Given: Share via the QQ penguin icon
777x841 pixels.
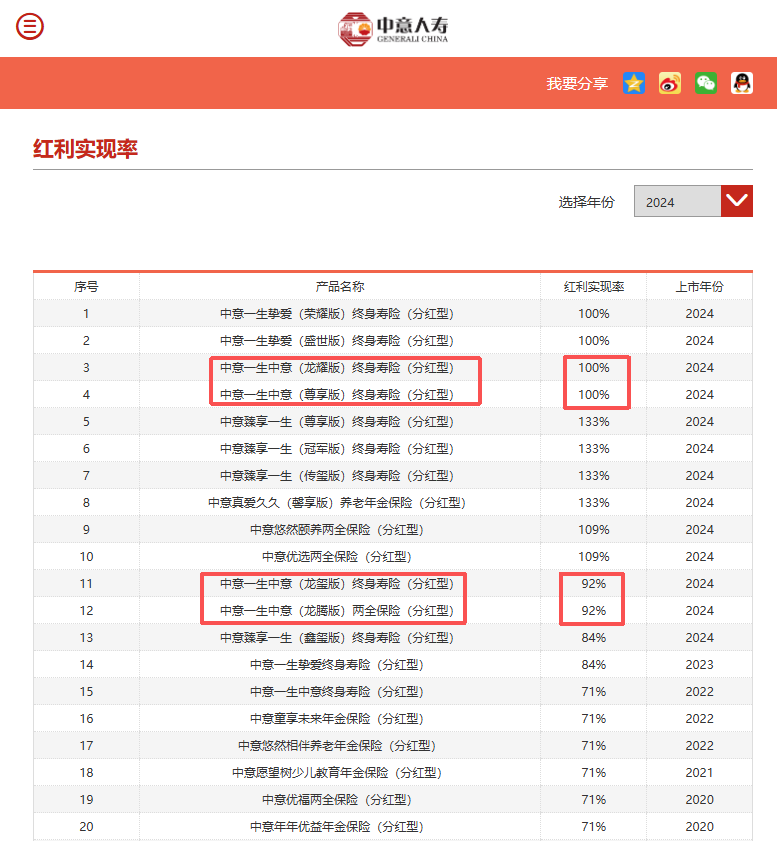Looking at the screenshot, I should [x=741, y=83].
